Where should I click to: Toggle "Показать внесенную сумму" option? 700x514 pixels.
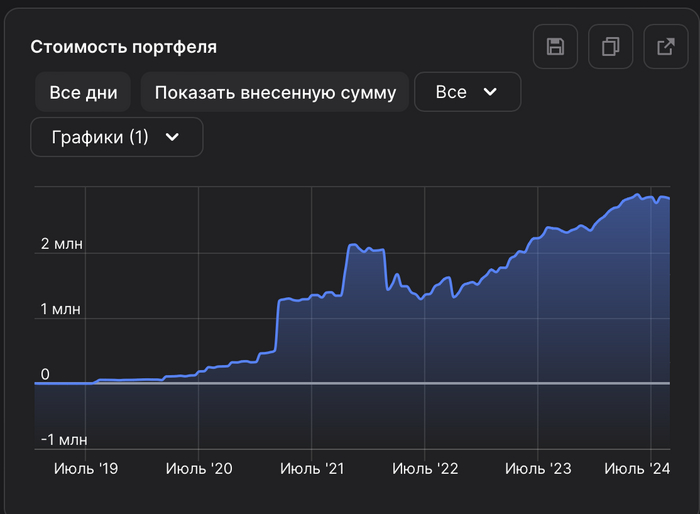coord(275,93)
